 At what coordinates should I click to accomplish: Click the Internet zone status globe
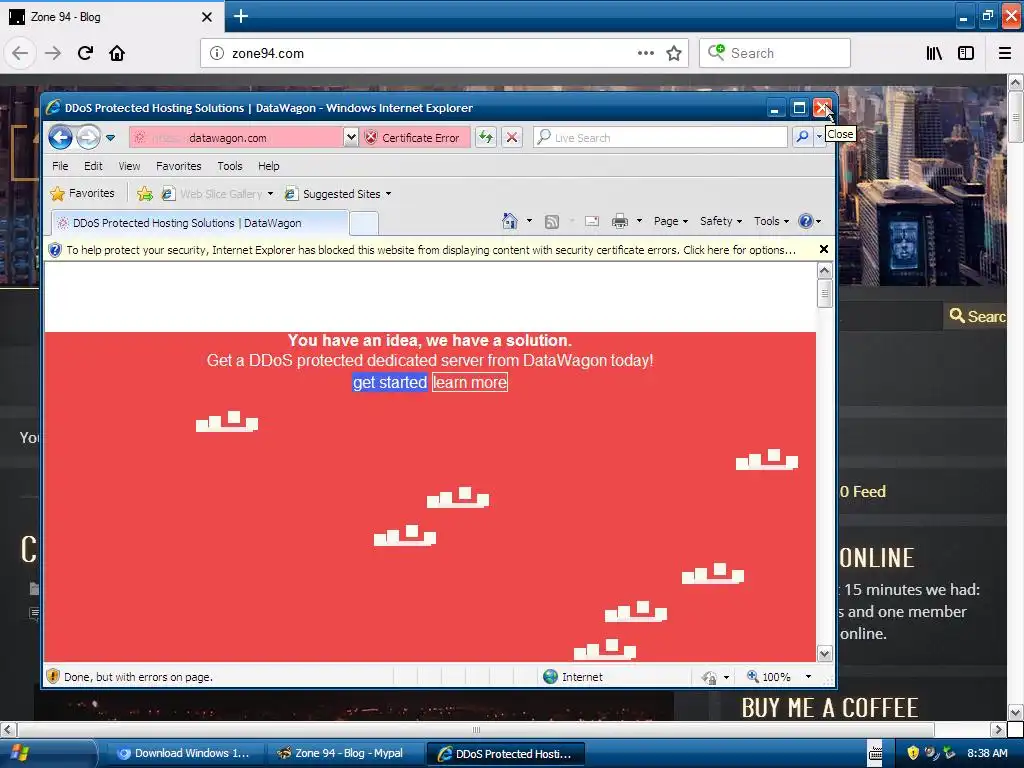click(551, 677)
